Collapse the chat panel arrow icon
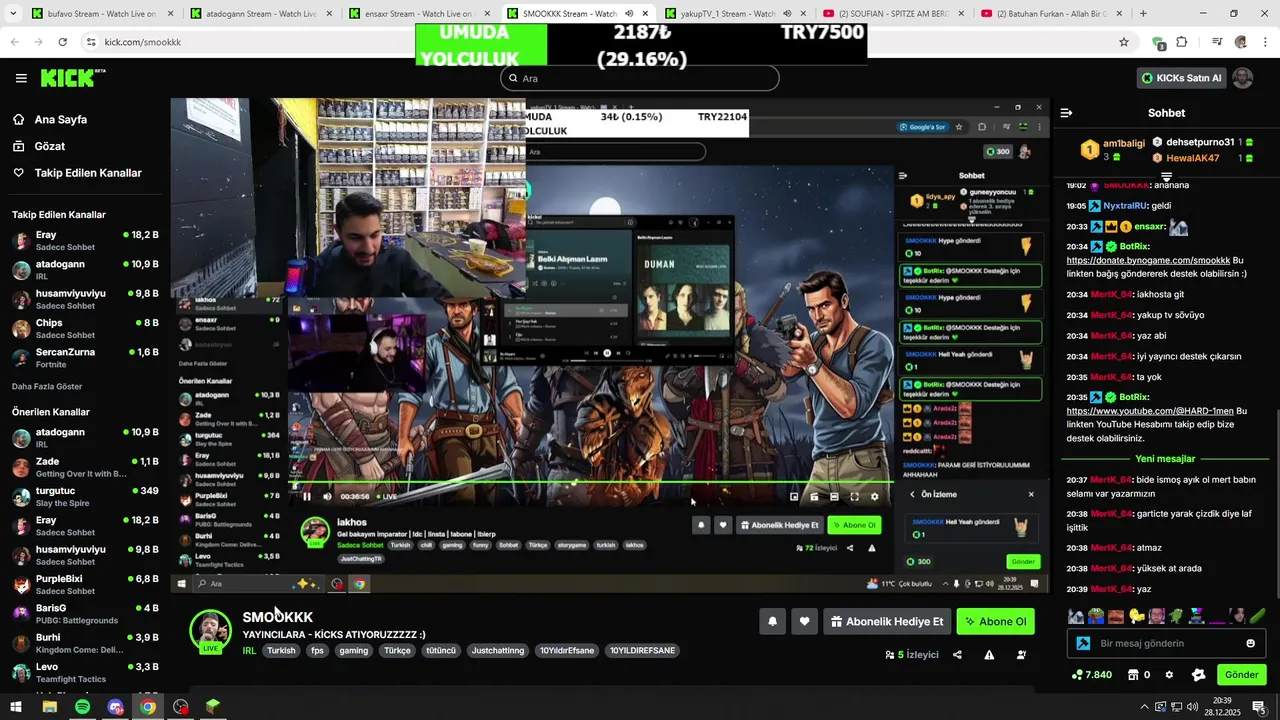The image size is (1280, 720). [x=1066, y=113]
